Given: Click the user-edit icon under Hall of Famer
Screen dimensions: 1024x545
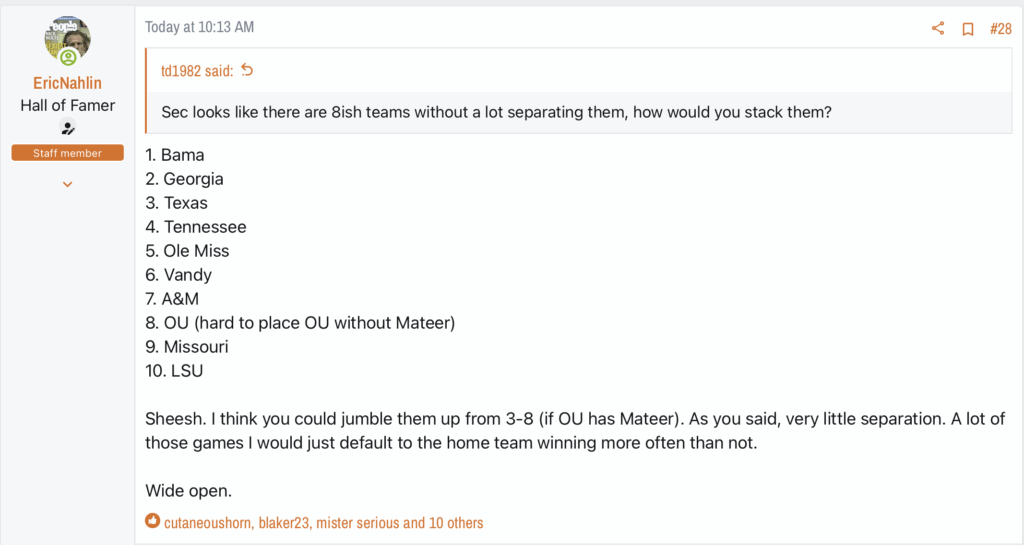Looking at the screenshot, I should pyautogui.click(x=68, y=127).
